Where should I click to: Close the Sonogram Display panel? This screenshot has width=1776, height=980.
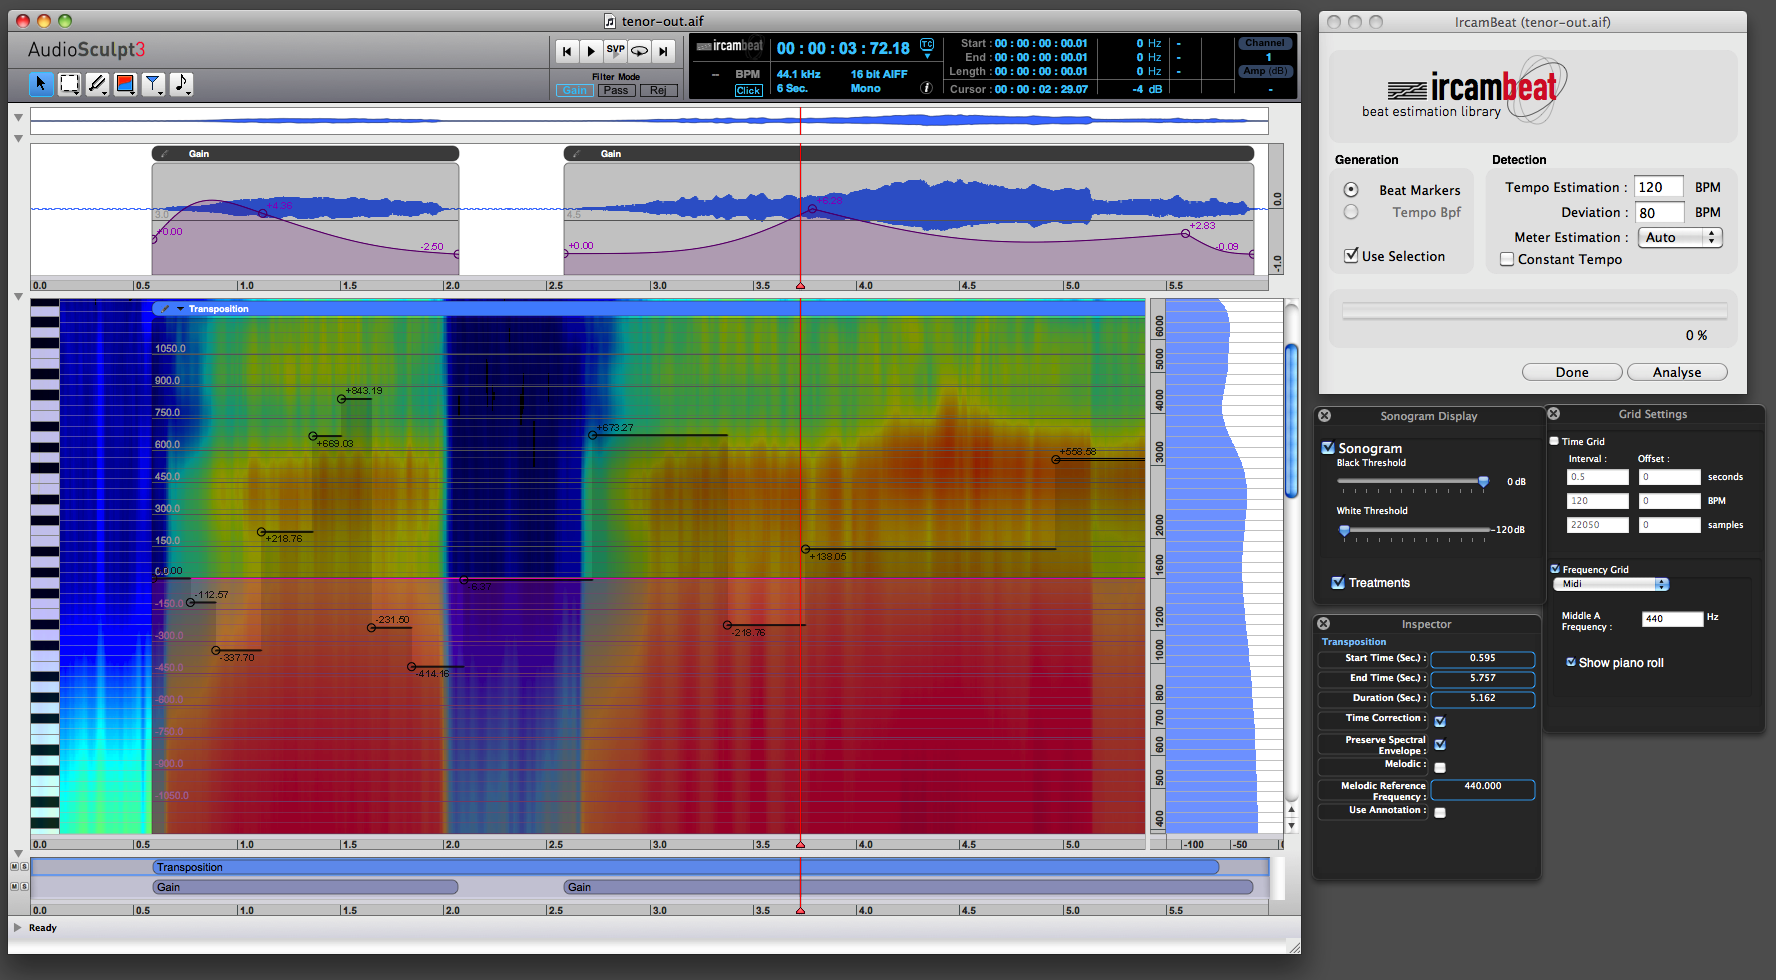tap(1324, 416)
